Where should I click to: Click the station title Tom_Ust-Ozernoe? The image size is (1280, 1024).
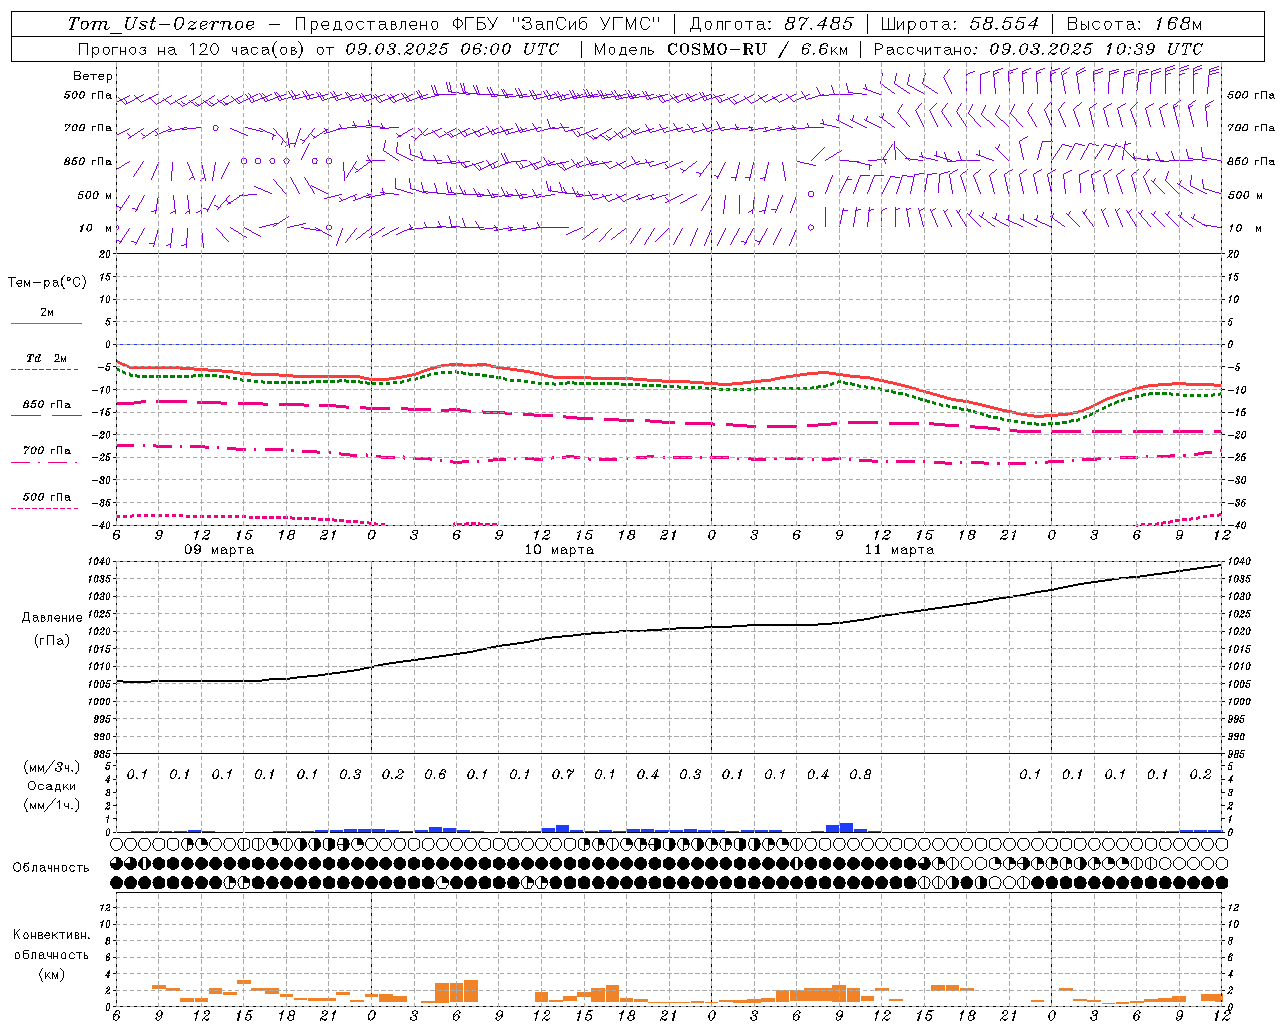point(161,24)
